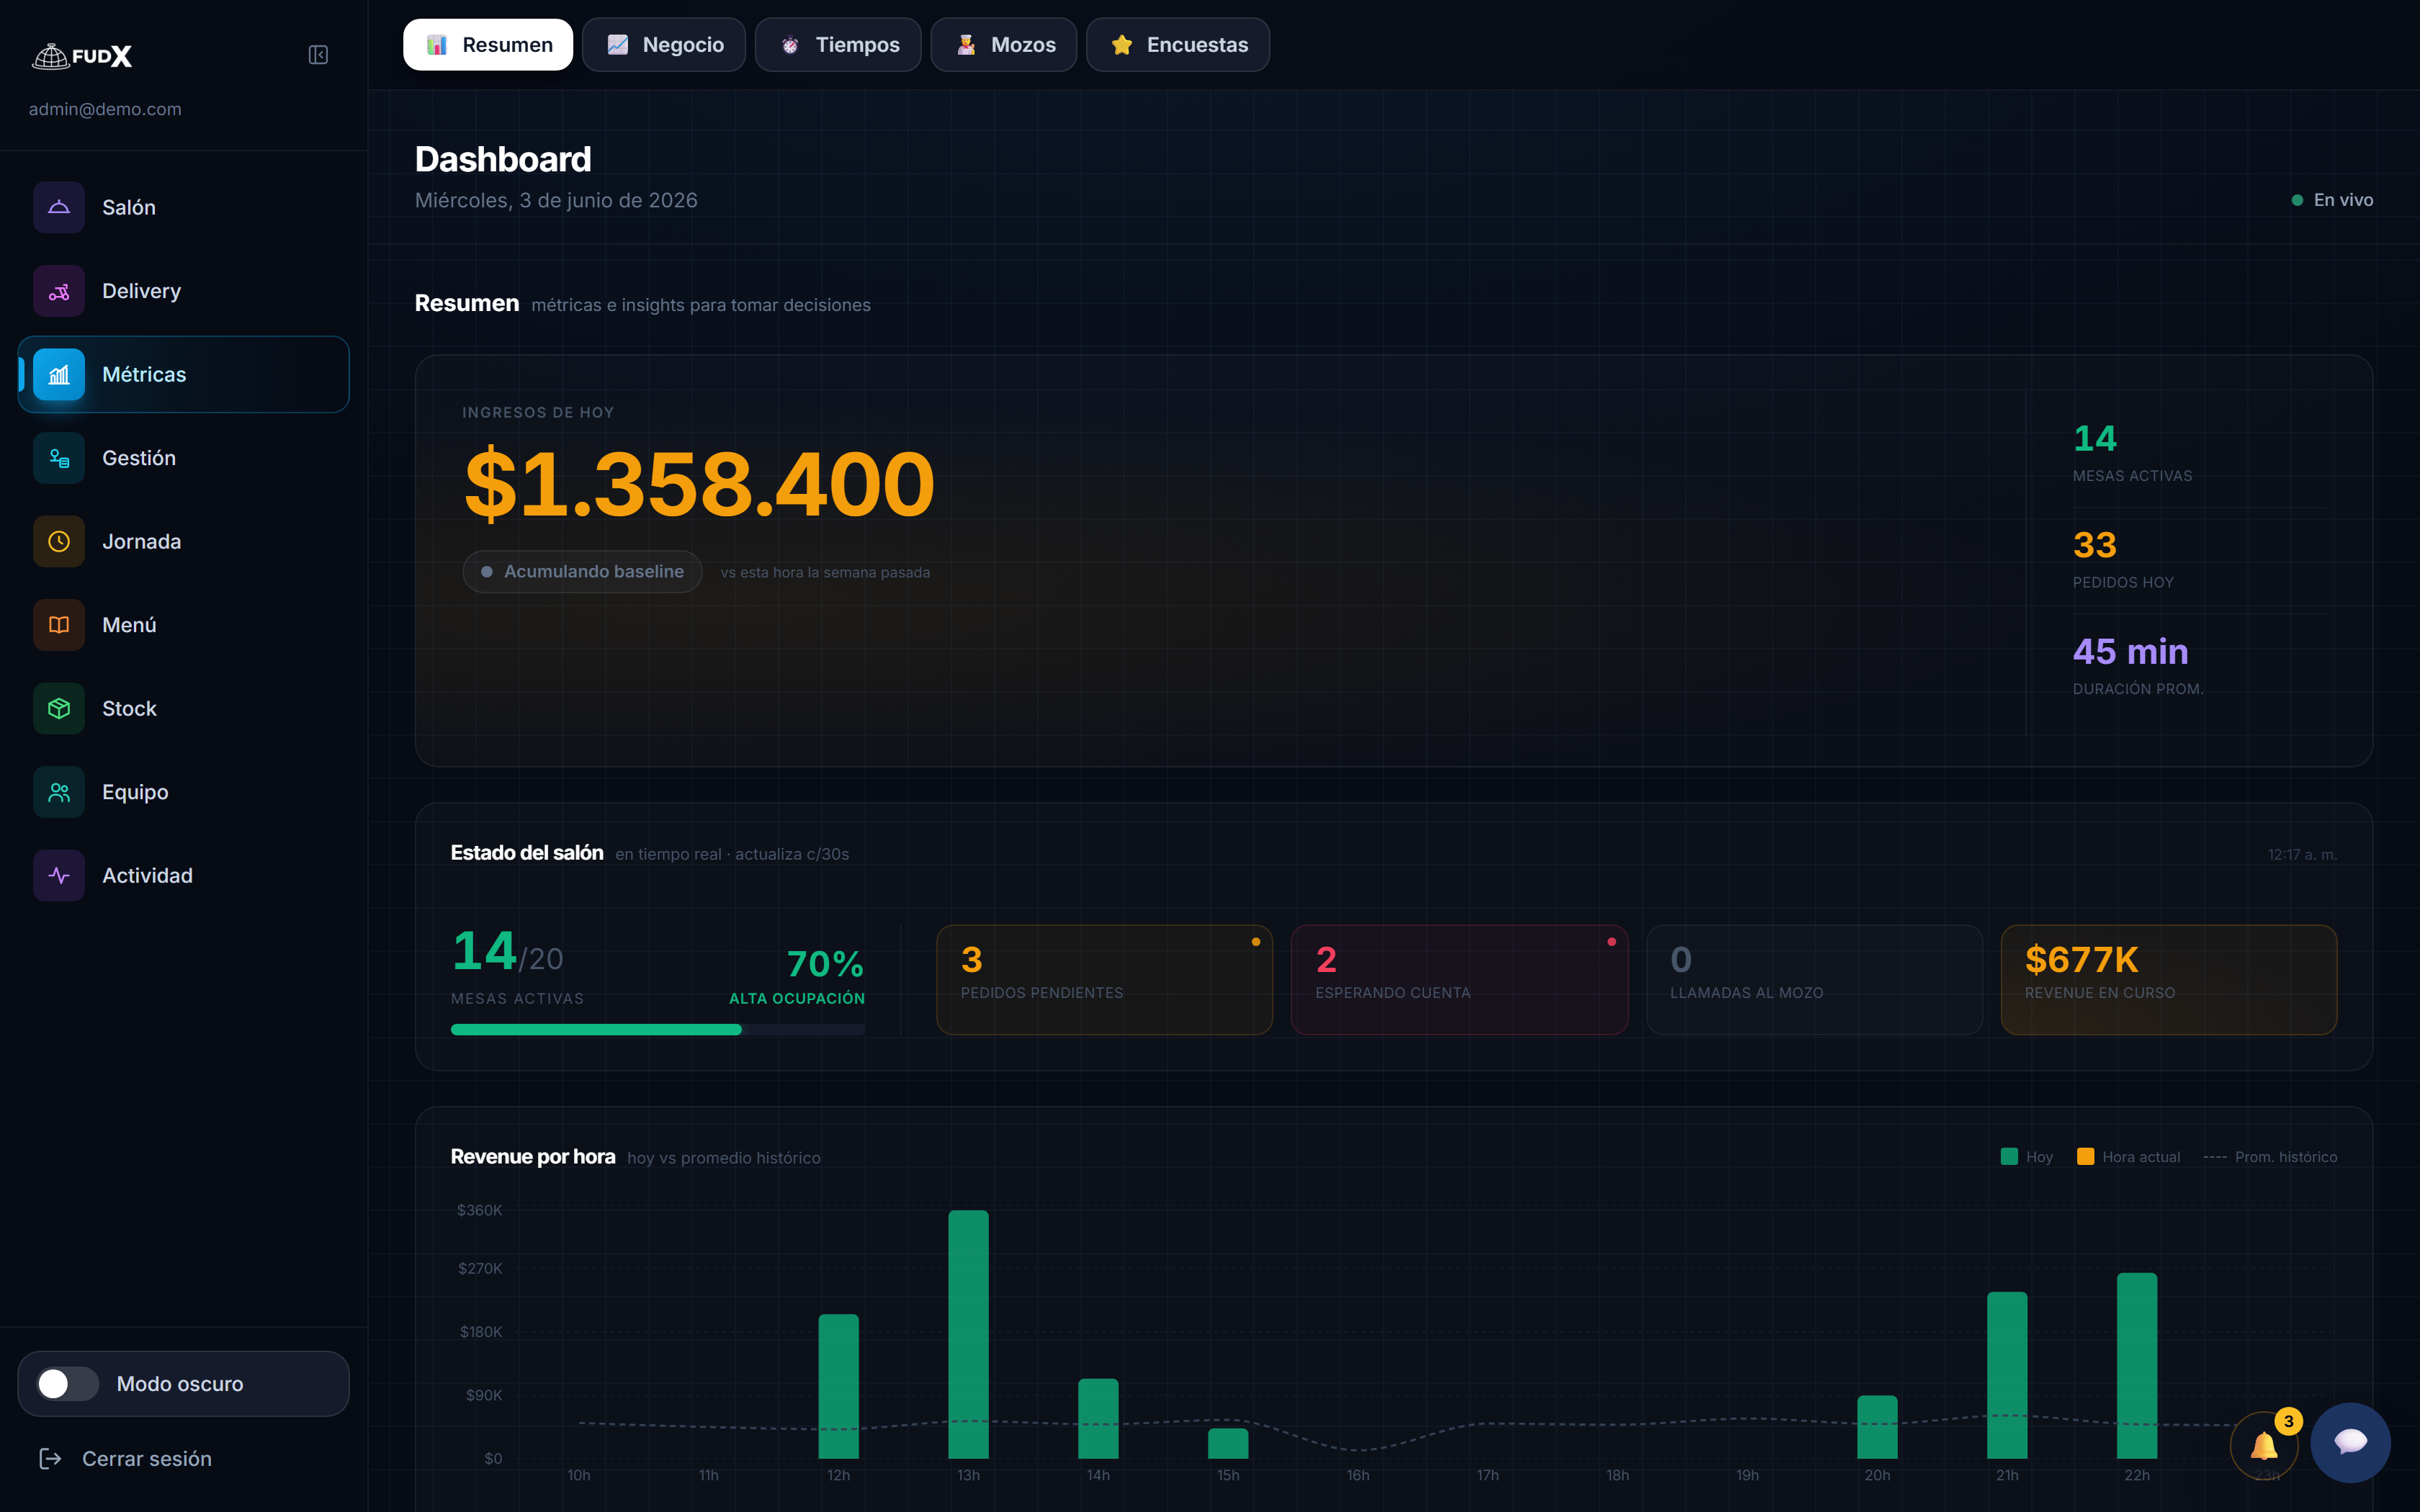Click the Acumulando baseline badge
The width and height of the screenshot is (2420, 1512).
582,572
